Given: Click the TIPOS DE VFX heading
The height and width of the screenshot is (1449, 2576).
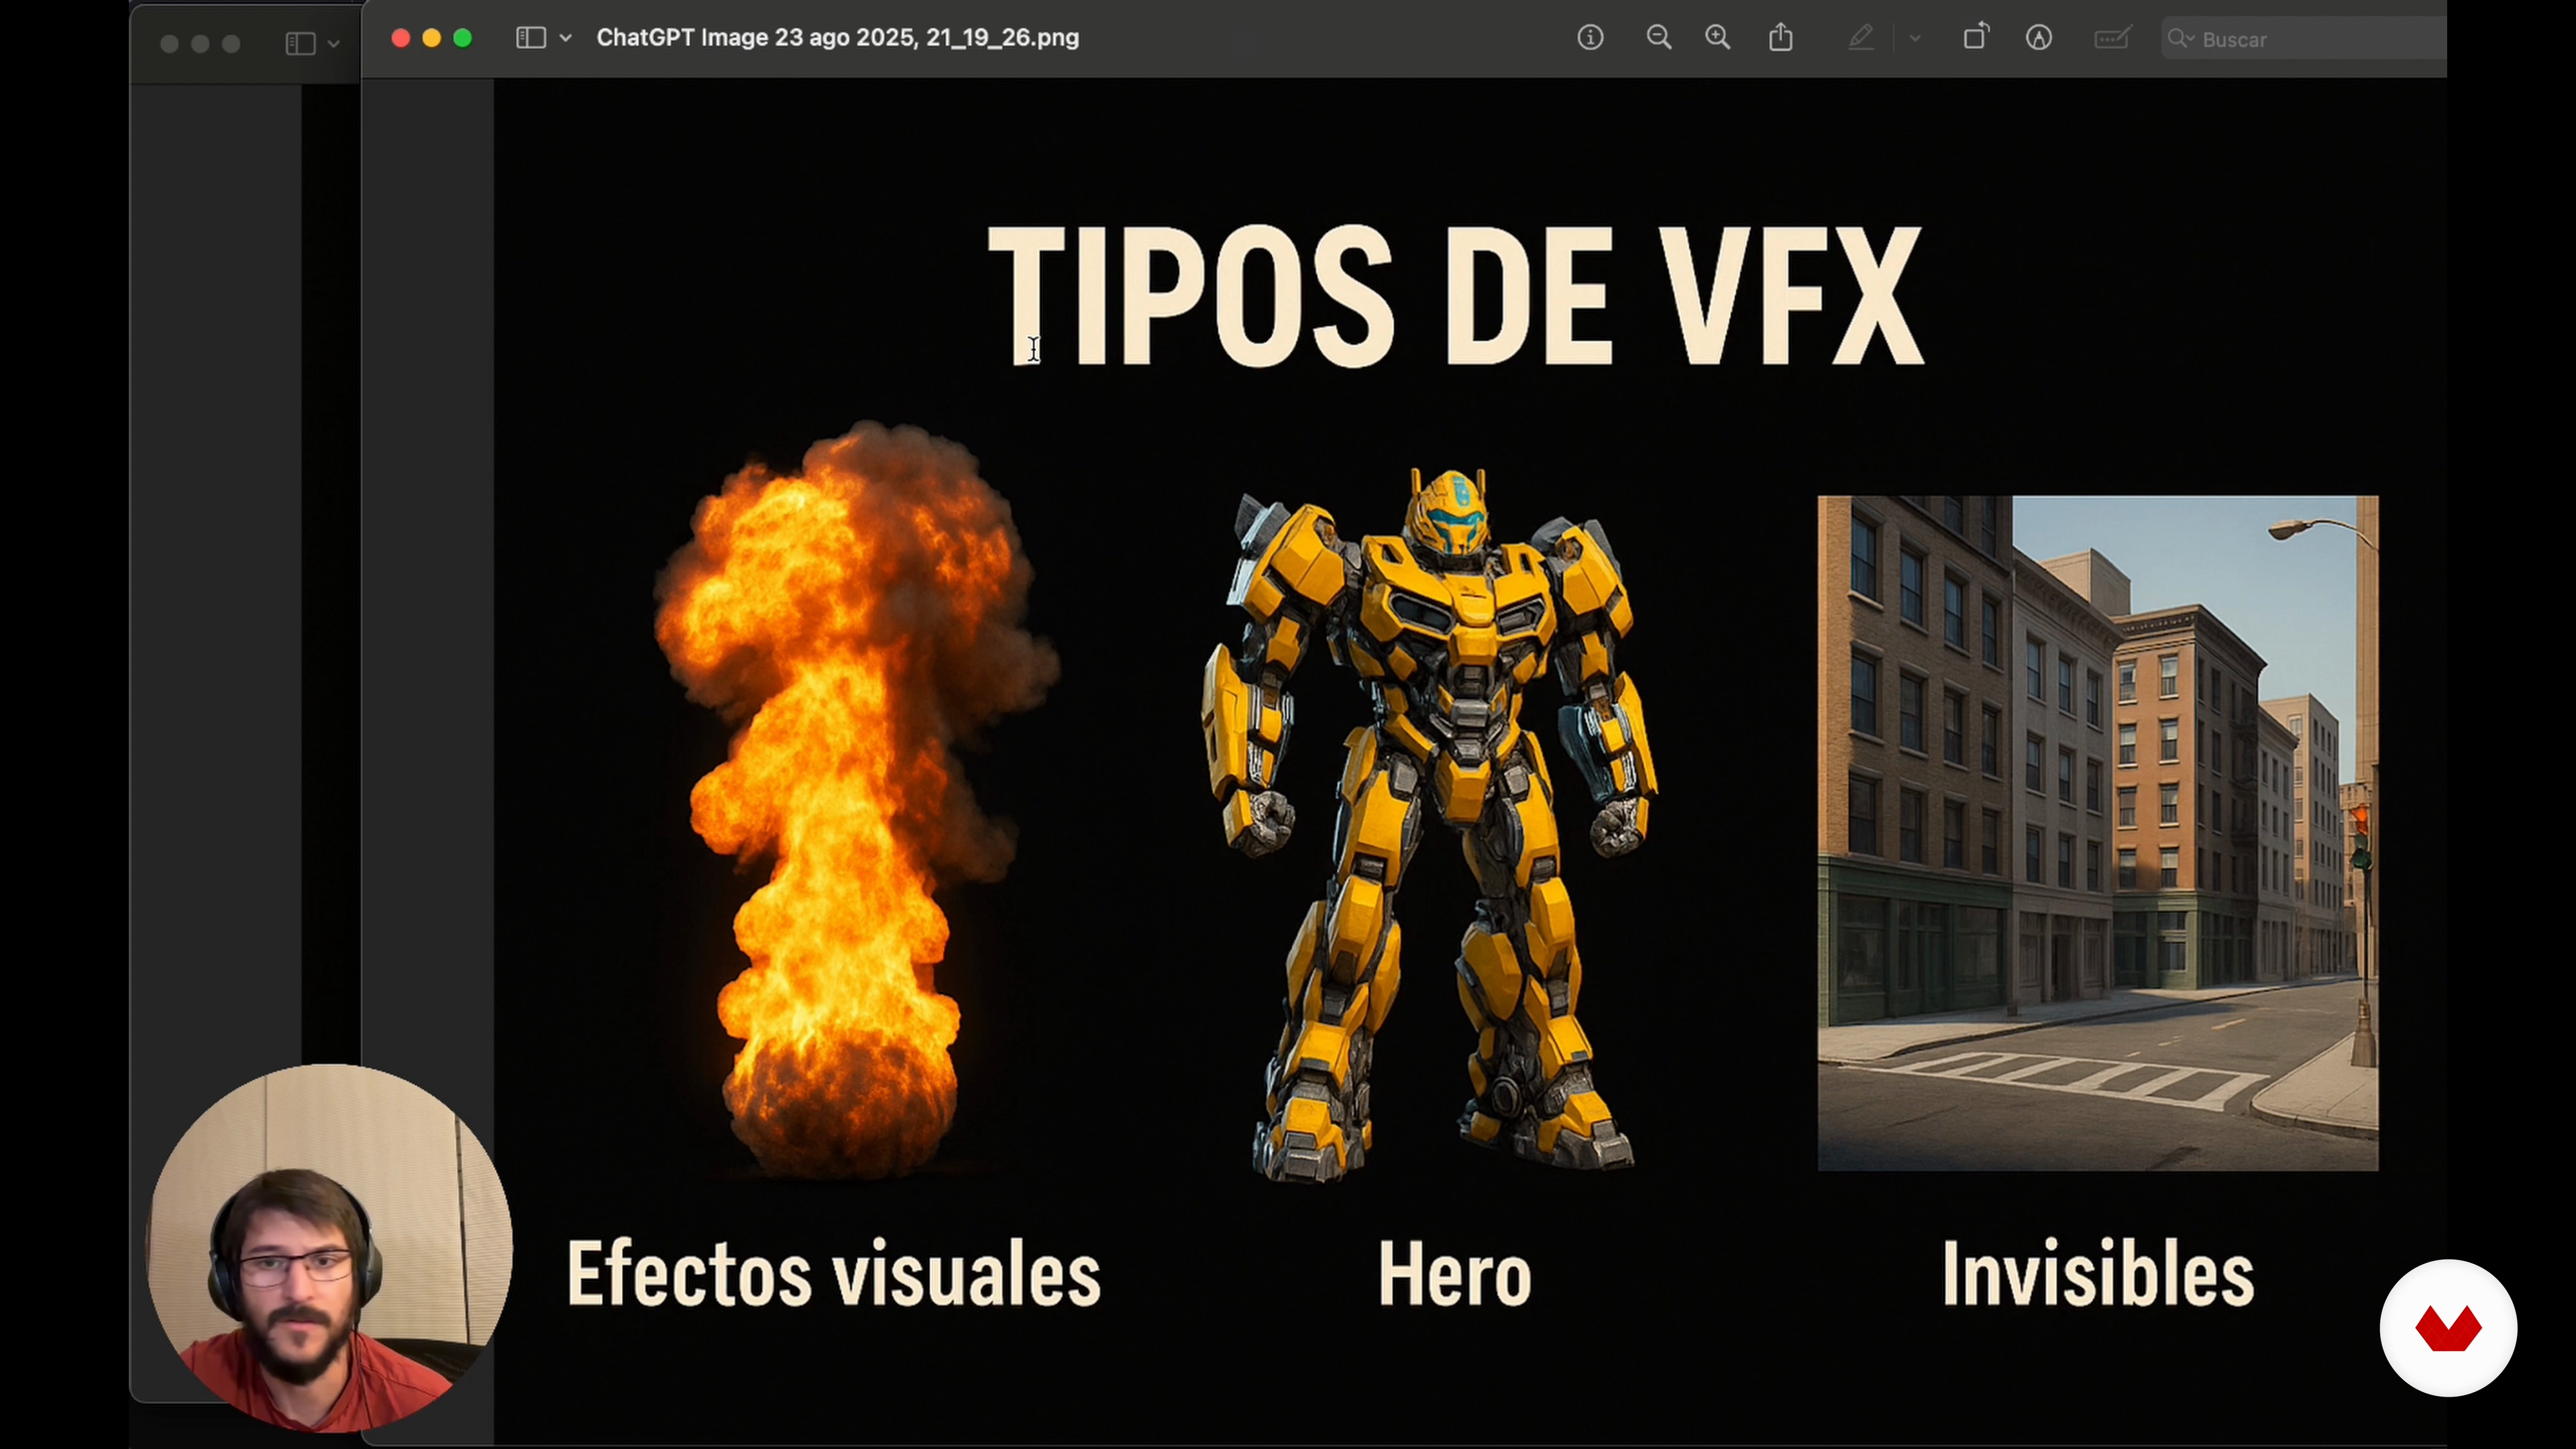Looking at the screenshot, I should pos(1456,295).
